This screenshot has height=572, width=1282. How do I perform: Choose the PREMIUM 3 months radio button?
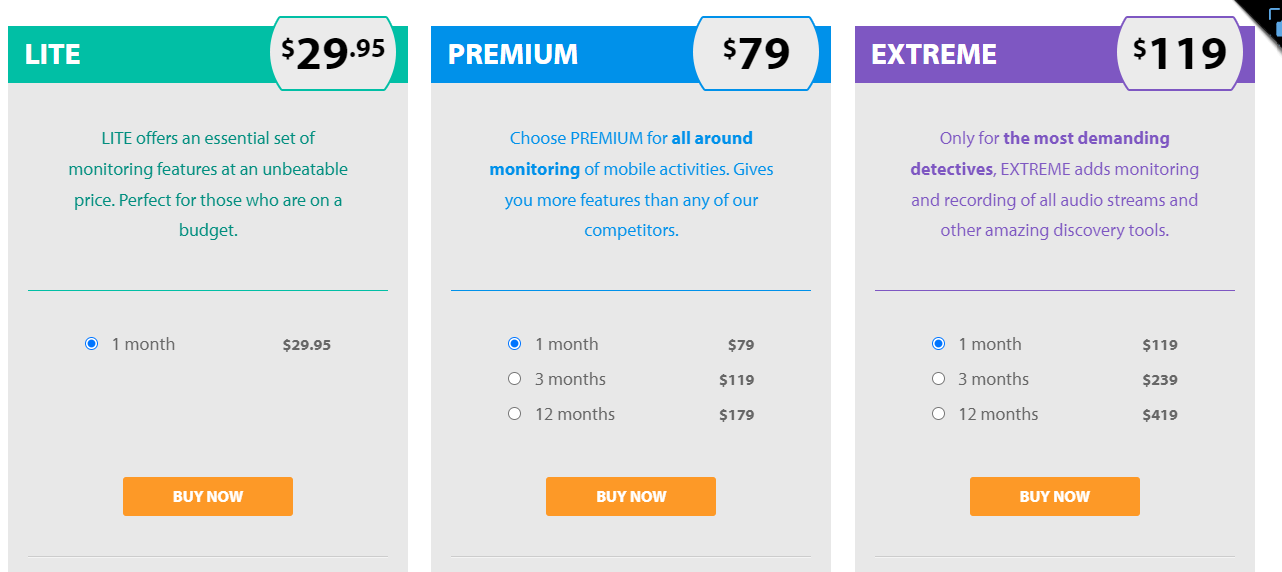[515, 379]
